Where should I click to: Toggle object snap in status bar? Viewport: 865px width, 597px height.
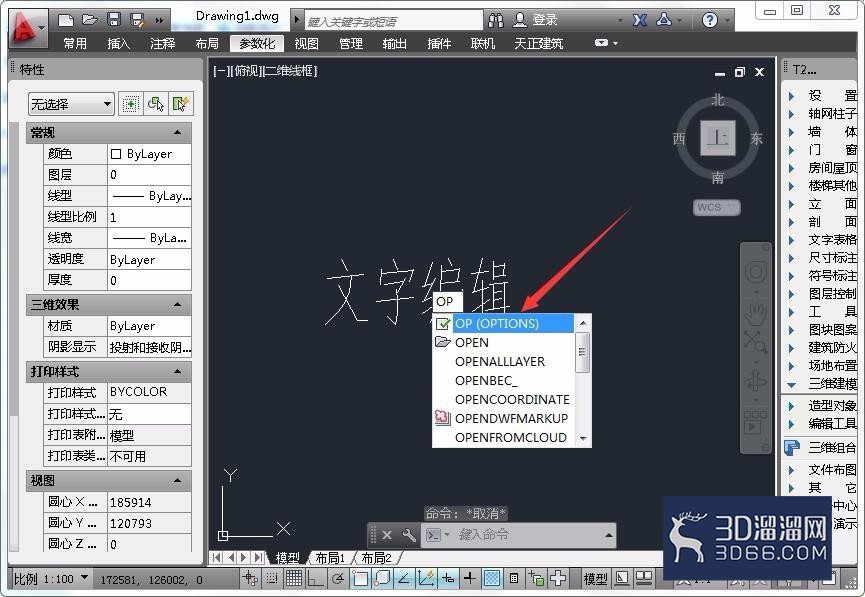(x=360, y=578)
